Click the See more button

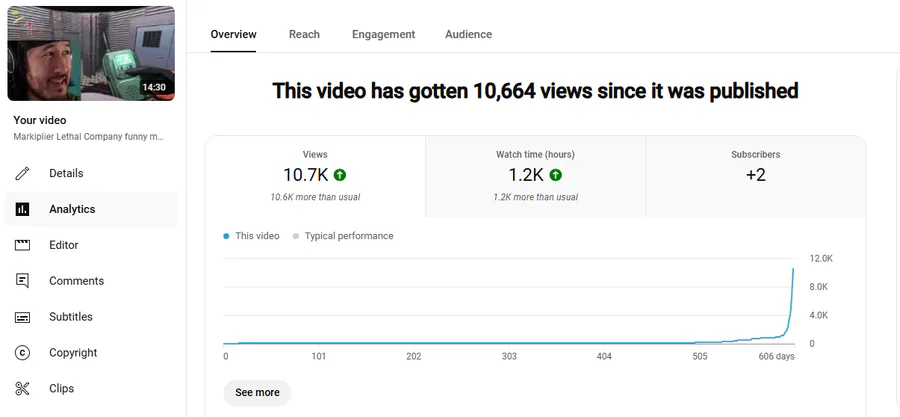coord(257,392)
